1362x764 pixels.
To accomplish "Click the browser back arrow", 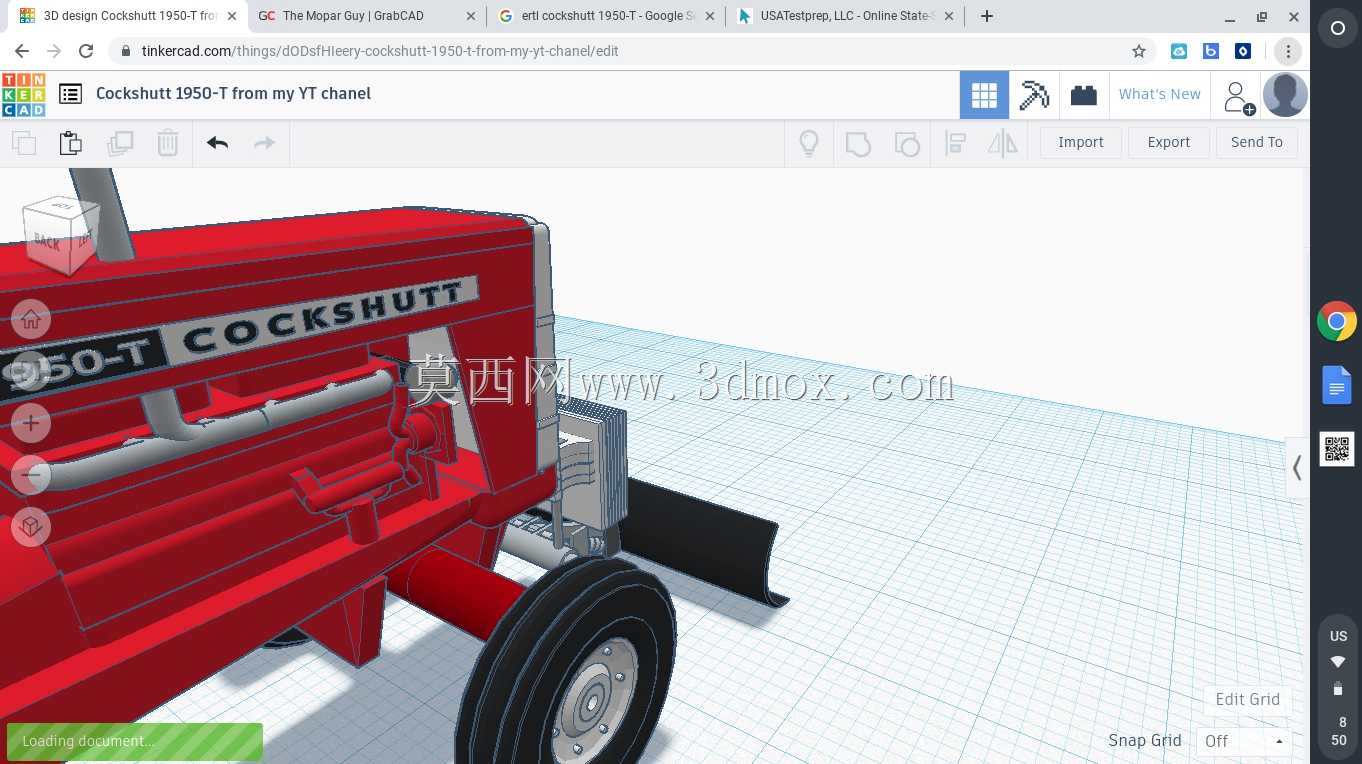I will coord(22,51).
